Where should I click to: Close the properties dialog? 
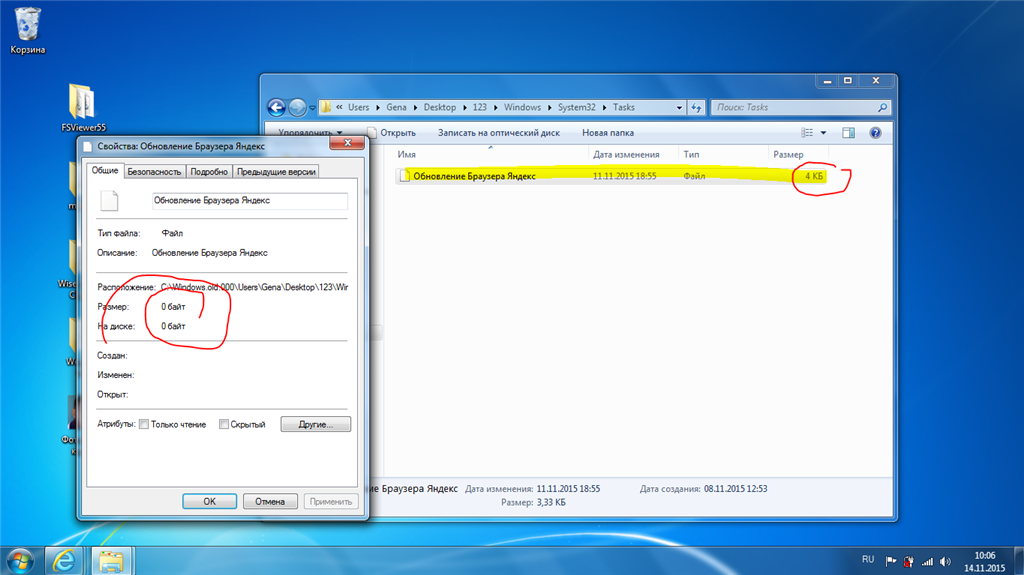347,143
